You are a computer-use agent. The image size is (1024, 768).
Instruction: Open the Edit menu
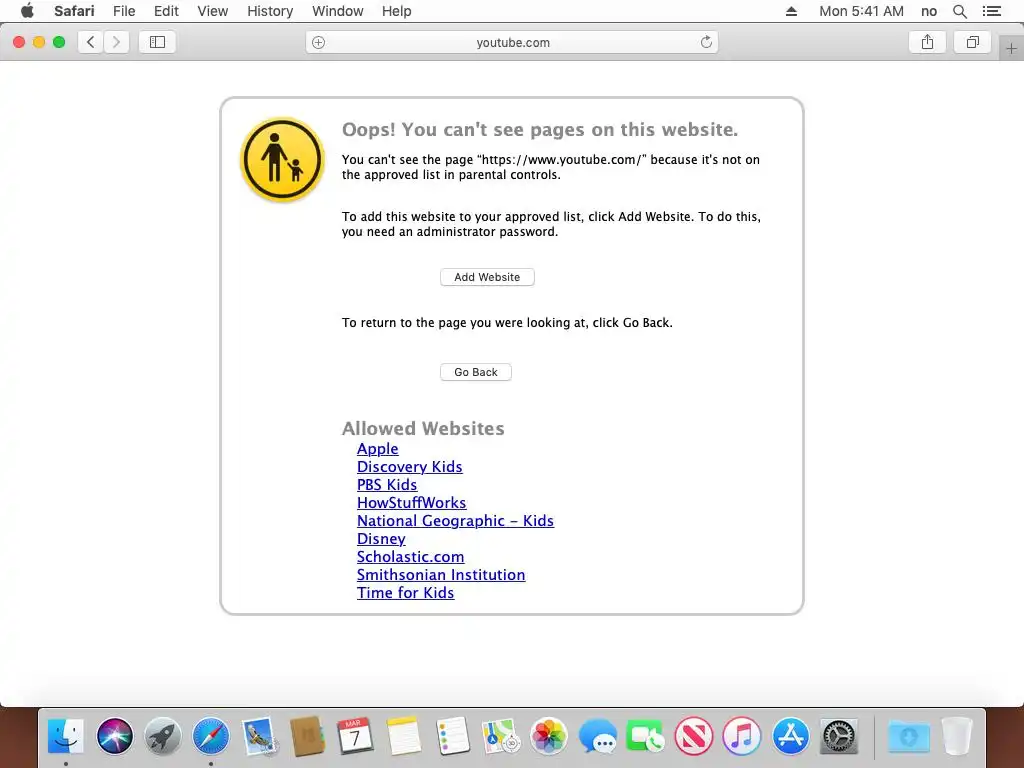166,11
